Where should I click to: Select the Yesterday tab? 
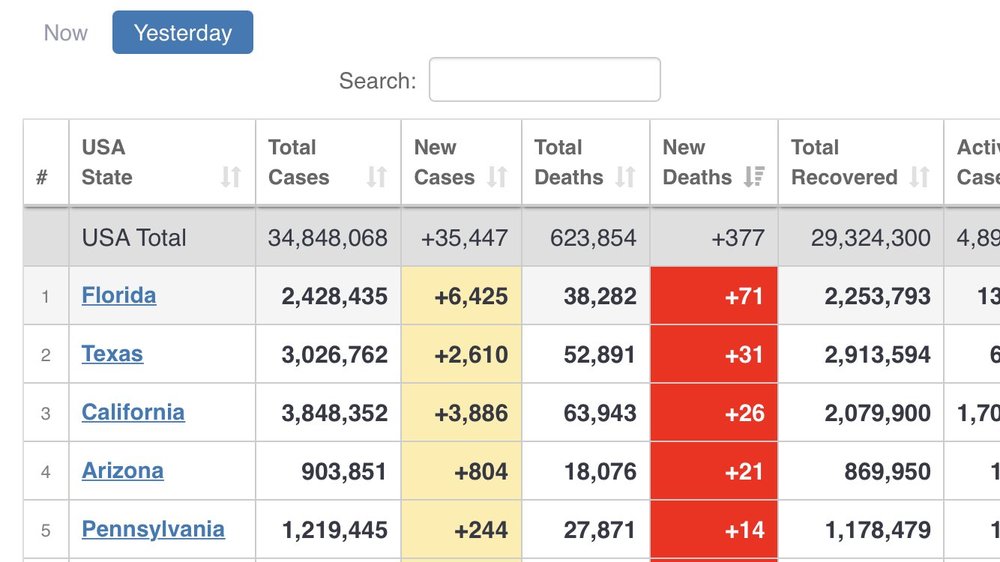pyautogui.click(x=182, y=33)
